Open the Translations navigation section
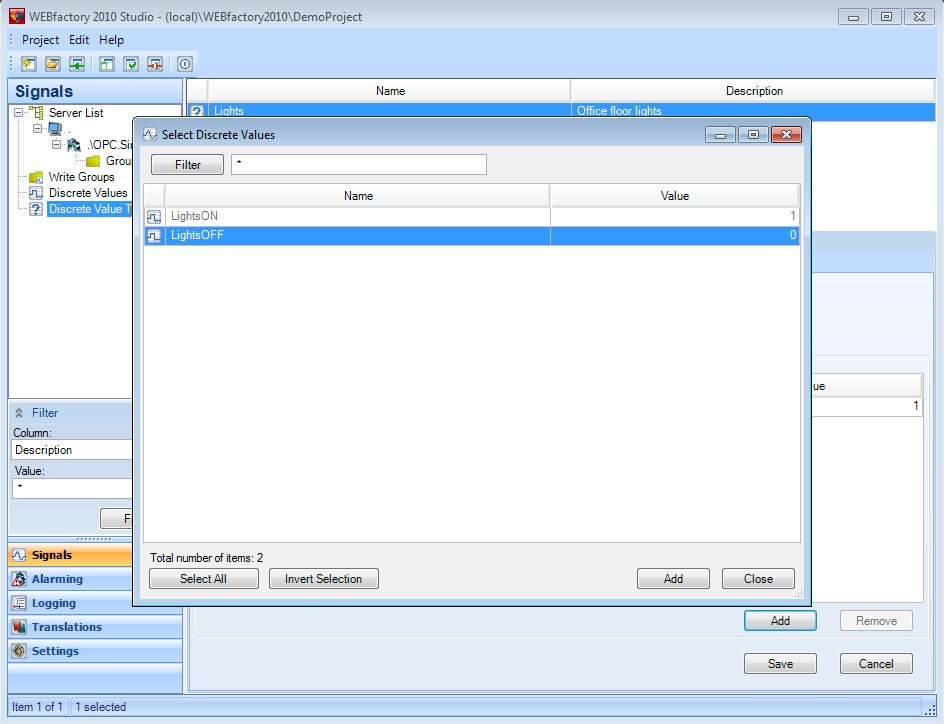Screen dimensions: 944x724 click(66, 627)
